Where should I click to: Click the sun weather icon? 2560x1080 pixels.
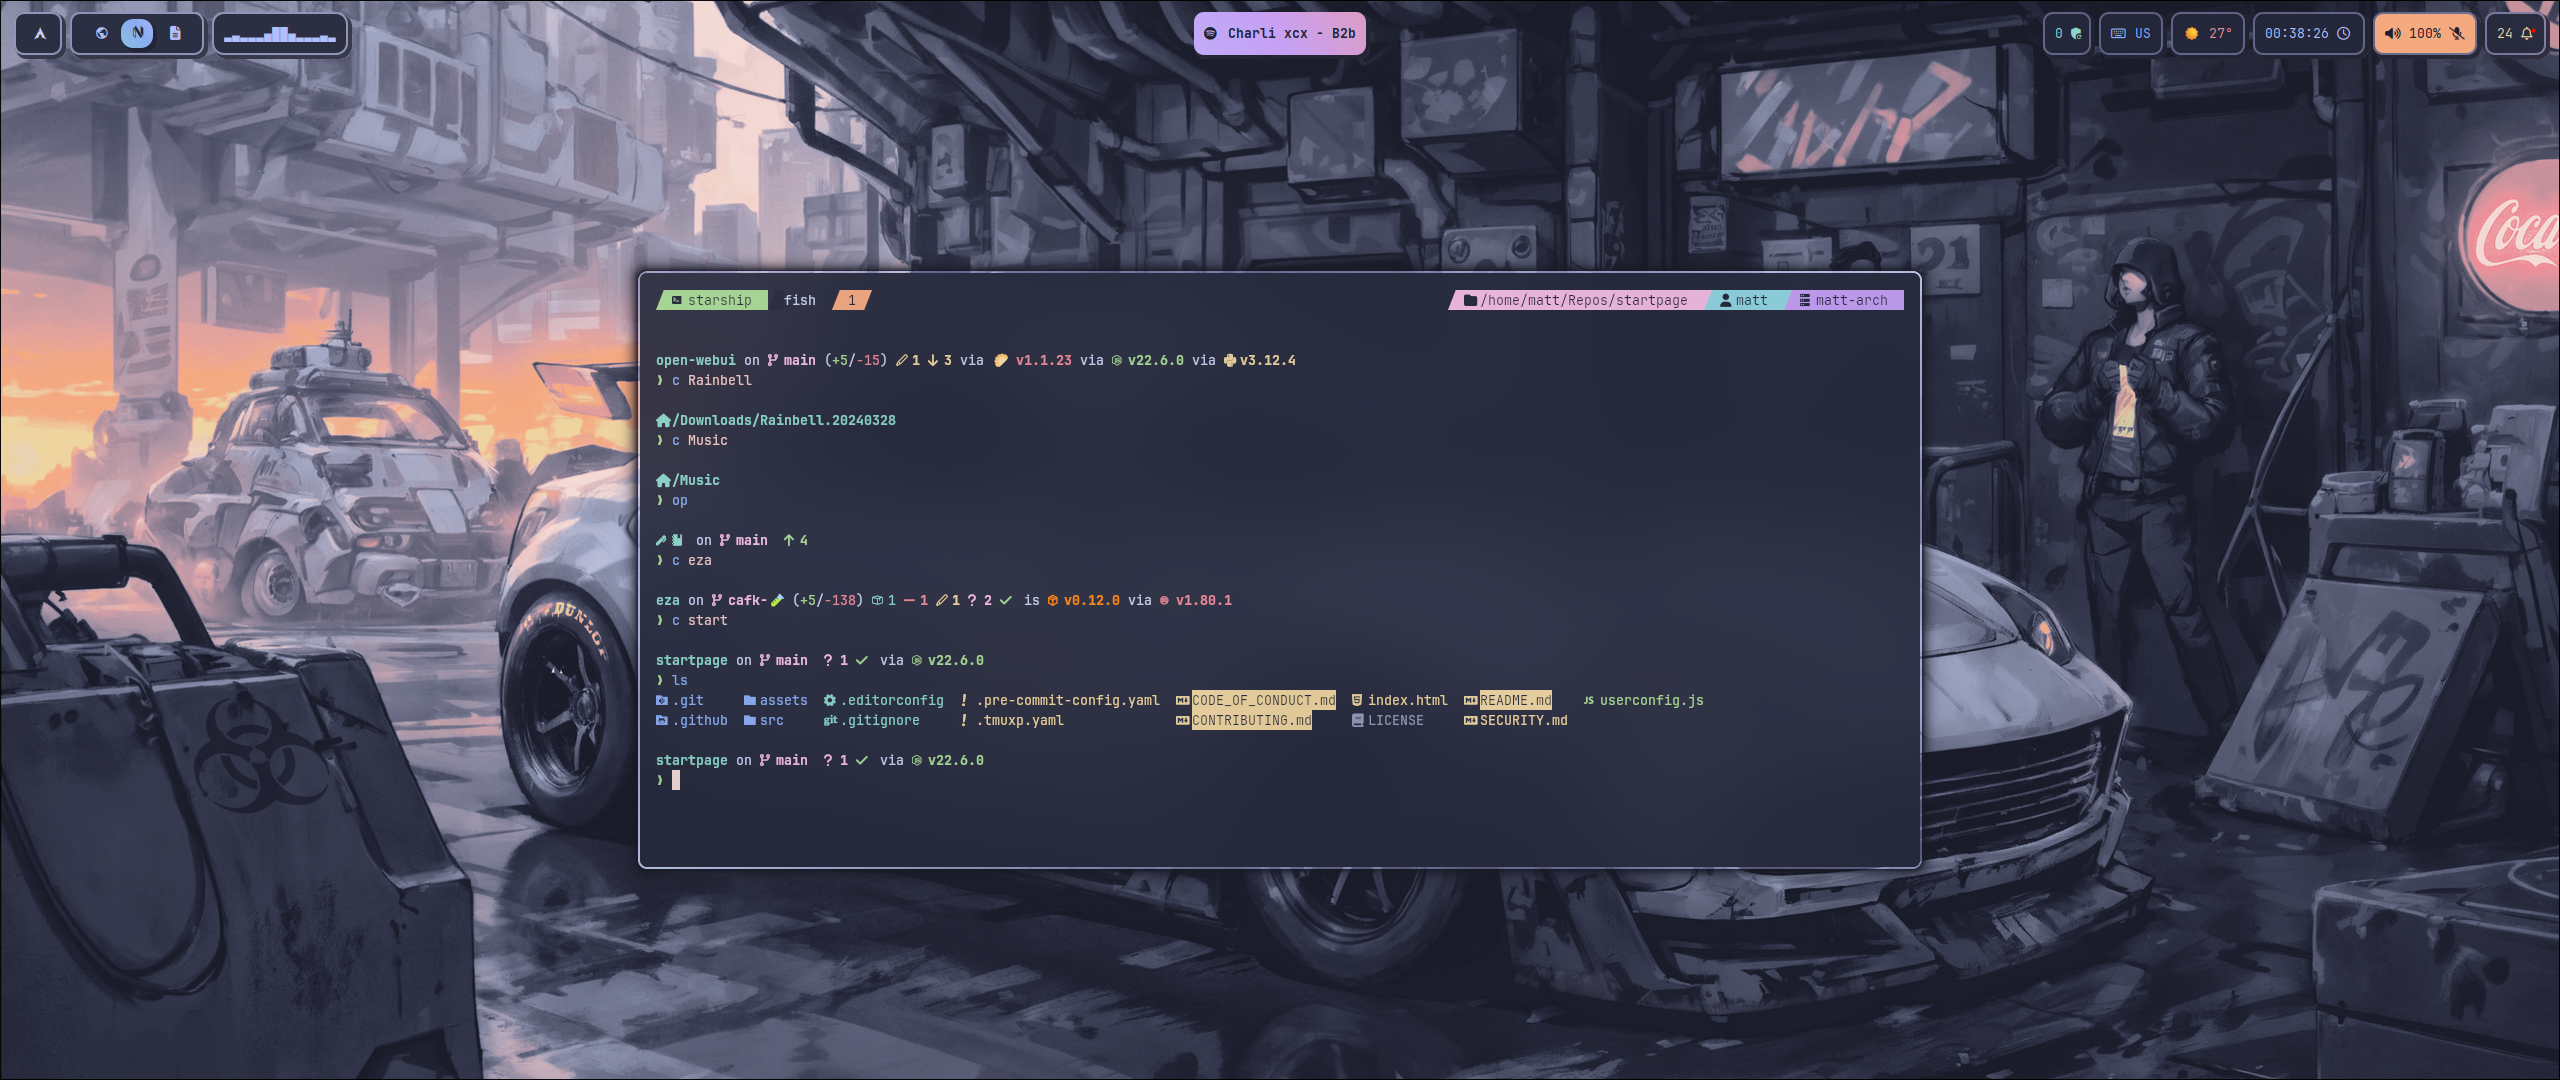[x=2190, y=33]
